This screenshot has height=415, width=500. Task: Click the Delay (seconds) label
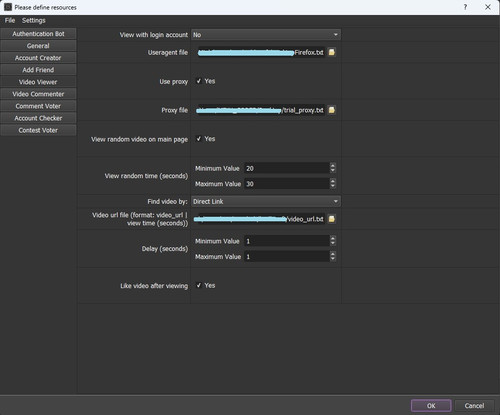coord(165,249)
